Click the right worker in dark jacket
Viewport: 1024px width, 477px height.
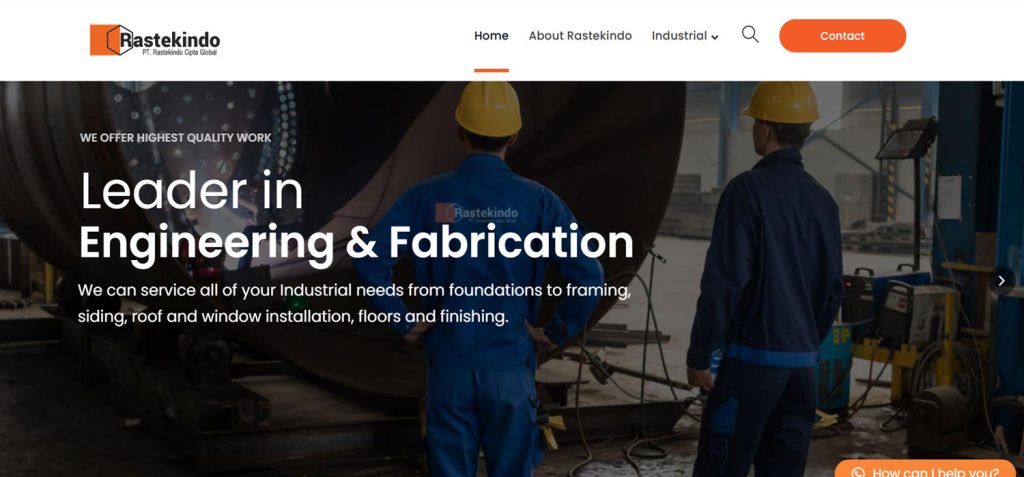tap(764, 281)
